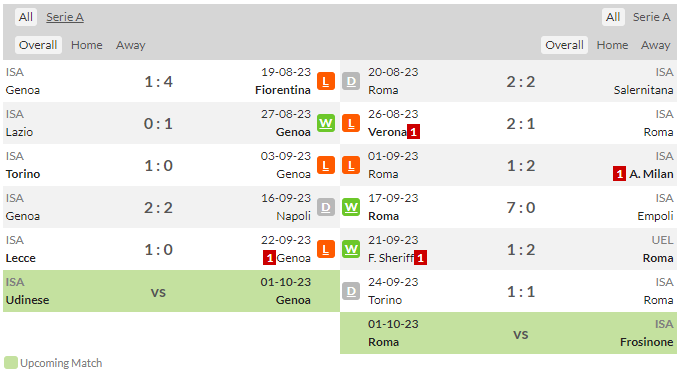
Task: Click the red card icon beside A. Milan
Action: (619, 174)
